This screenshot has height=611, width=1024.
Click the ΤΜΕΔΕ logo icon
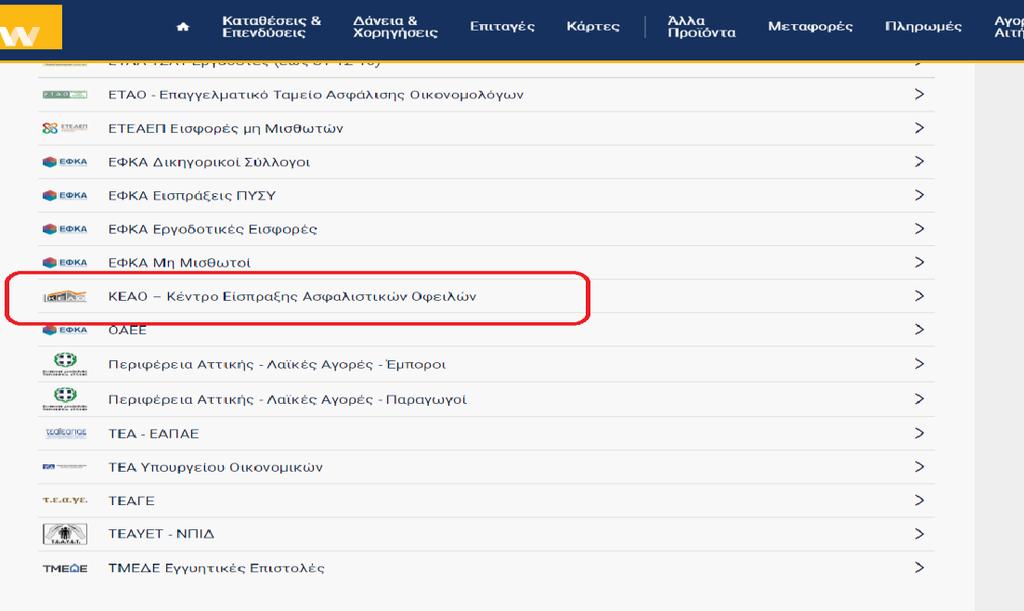coord(65,569)
